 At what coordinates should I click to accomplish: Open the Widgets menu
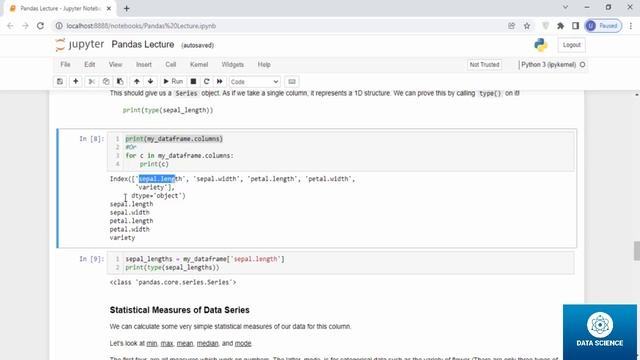click(x=232, y=64)
